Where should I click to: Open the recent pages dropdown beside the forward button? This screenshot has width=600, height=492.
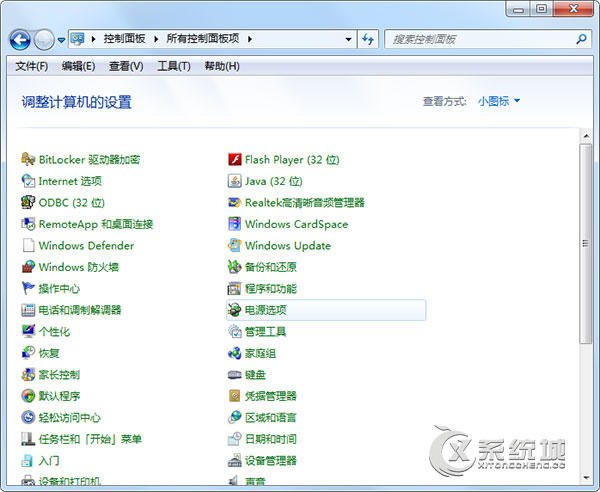click(x=62, y=40)
